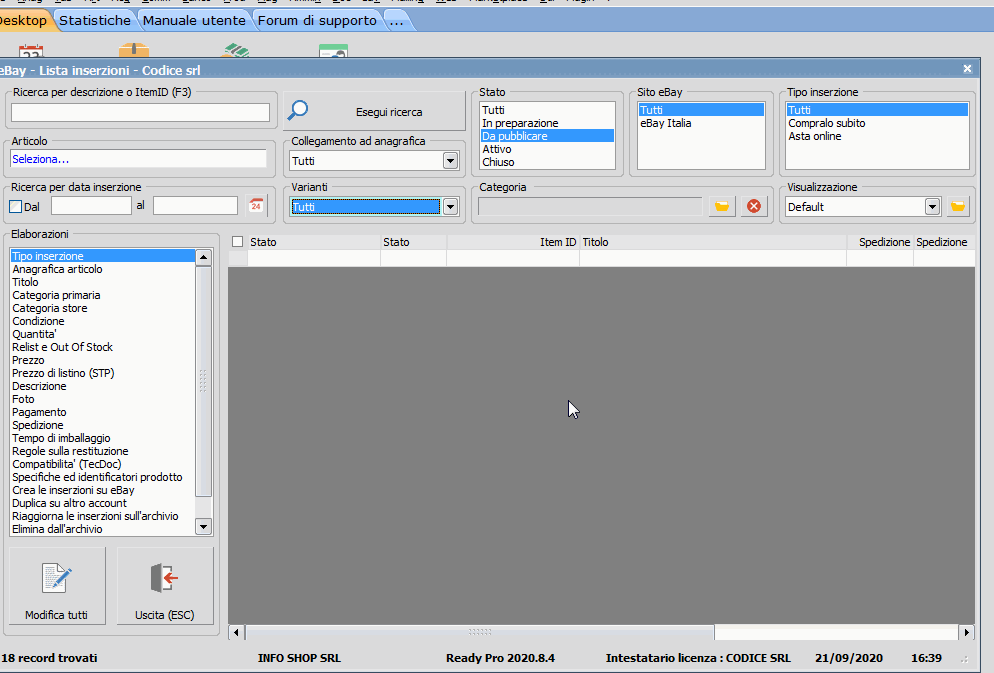Click Elaborazioni list scroll down arrow
The height and width of the screenshot is (673, 994).
203,527
